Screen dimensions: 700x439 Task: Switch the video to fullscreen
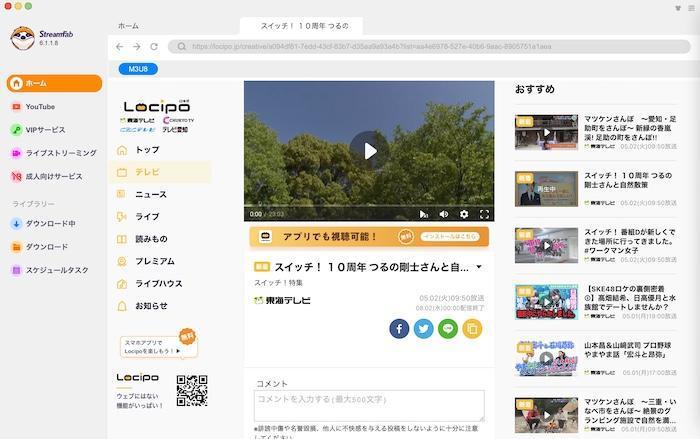pyautogui.click(x=484, y=214)
